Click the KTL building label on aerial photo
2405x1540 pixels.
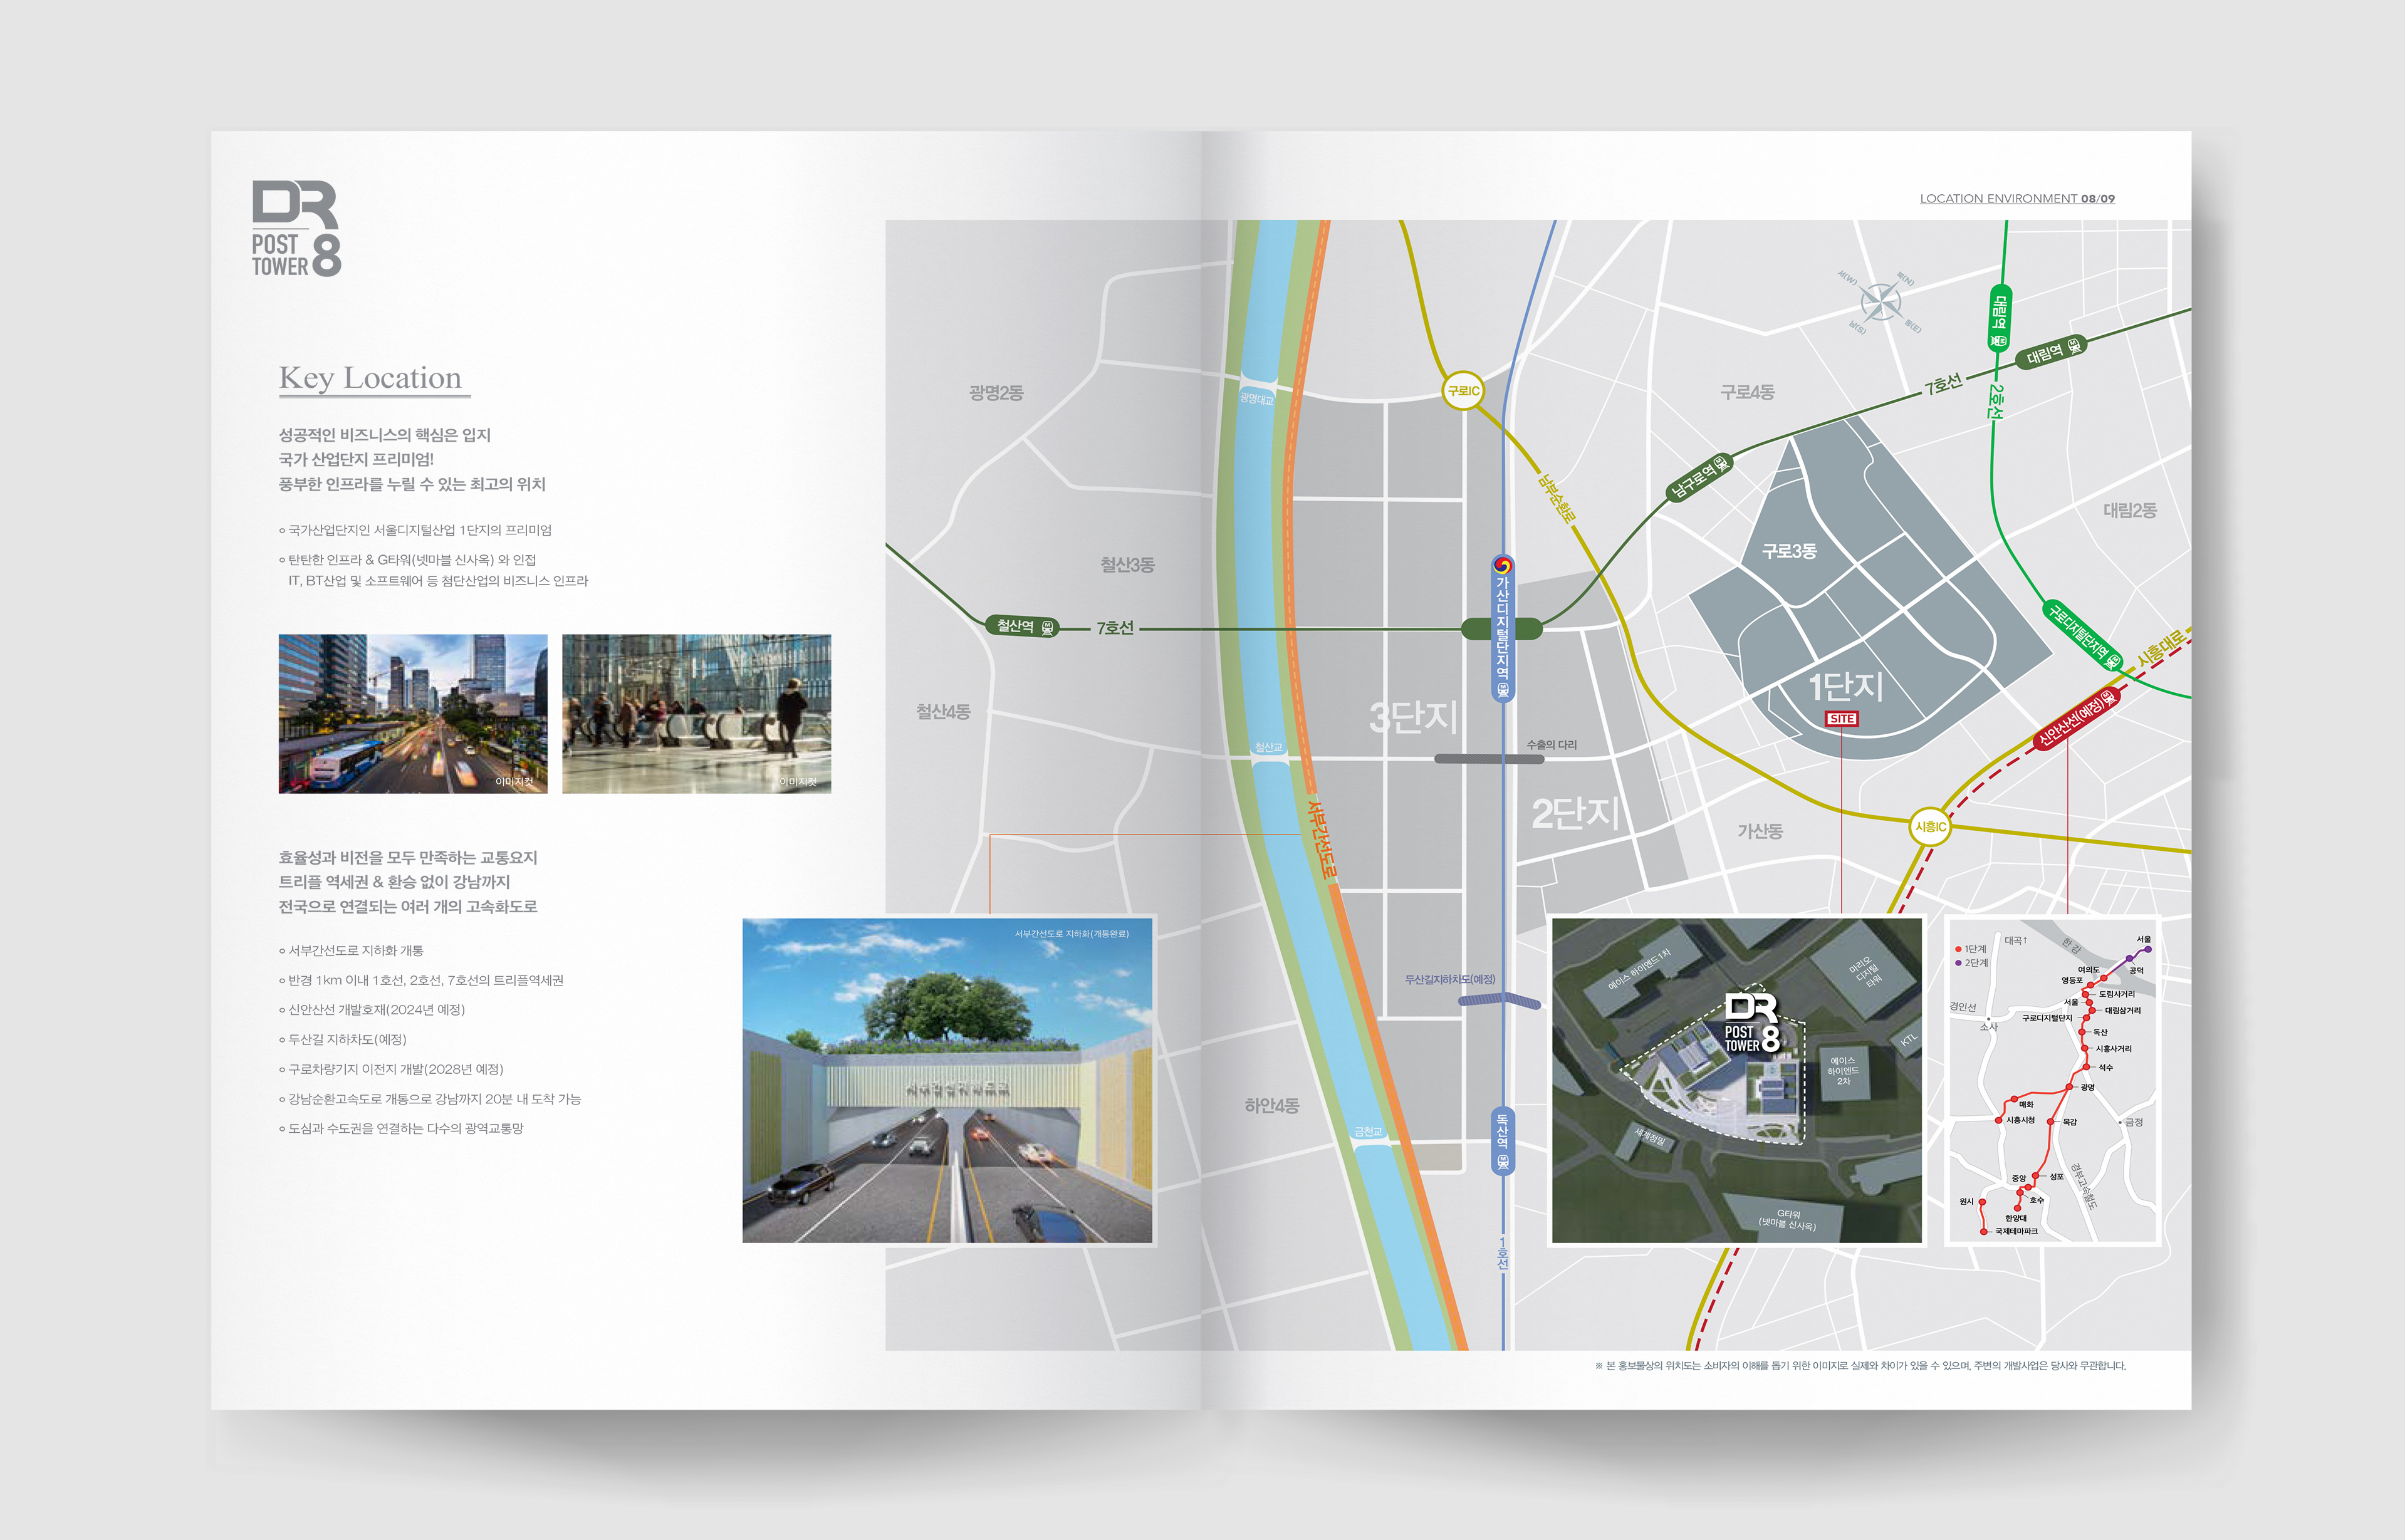tap(1909, 1039)
